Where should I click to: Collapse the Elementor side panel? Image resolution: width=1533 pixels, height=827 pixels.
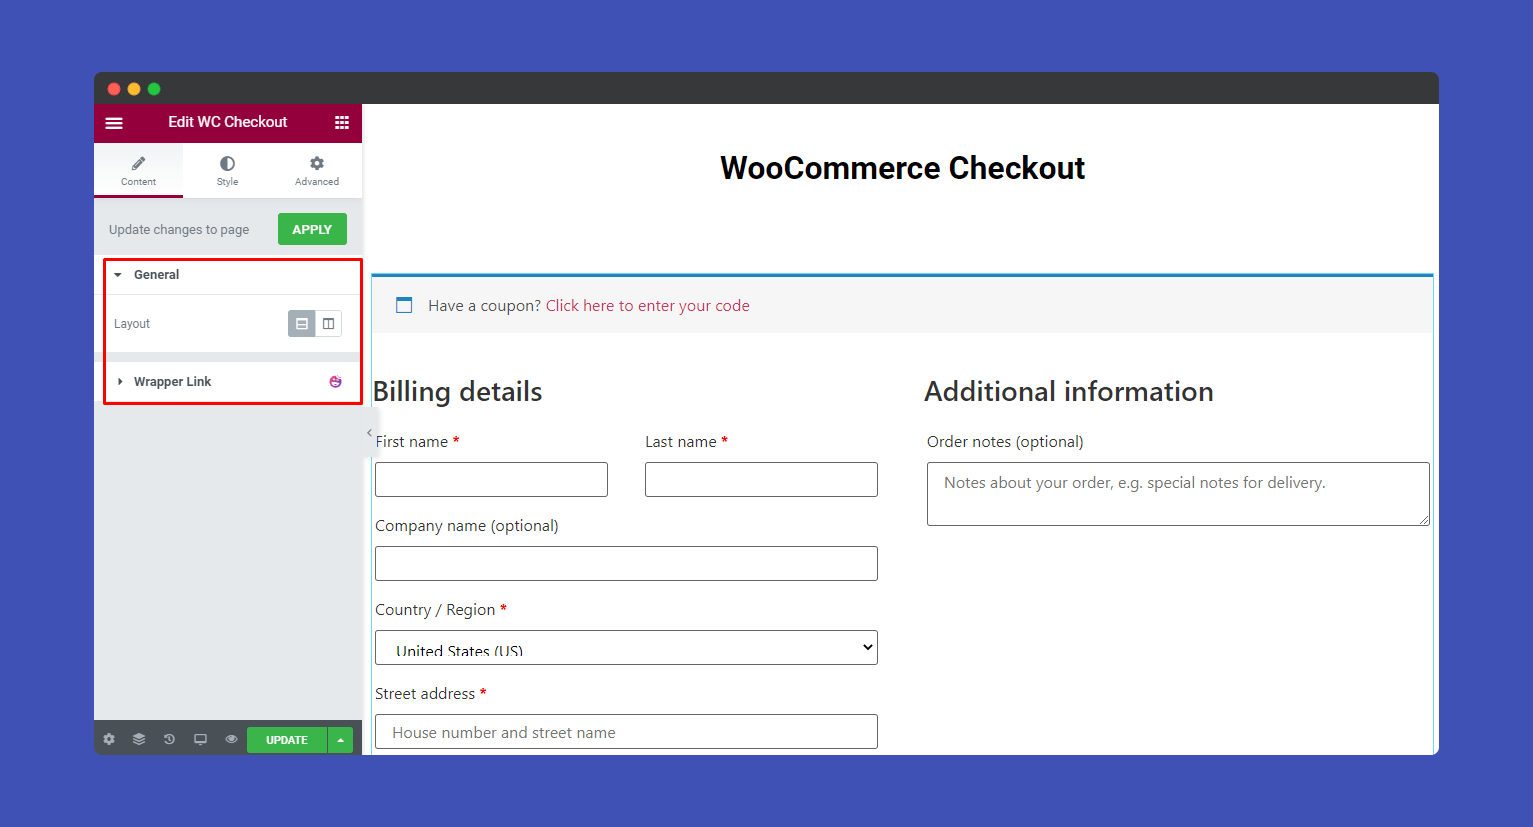369,433
